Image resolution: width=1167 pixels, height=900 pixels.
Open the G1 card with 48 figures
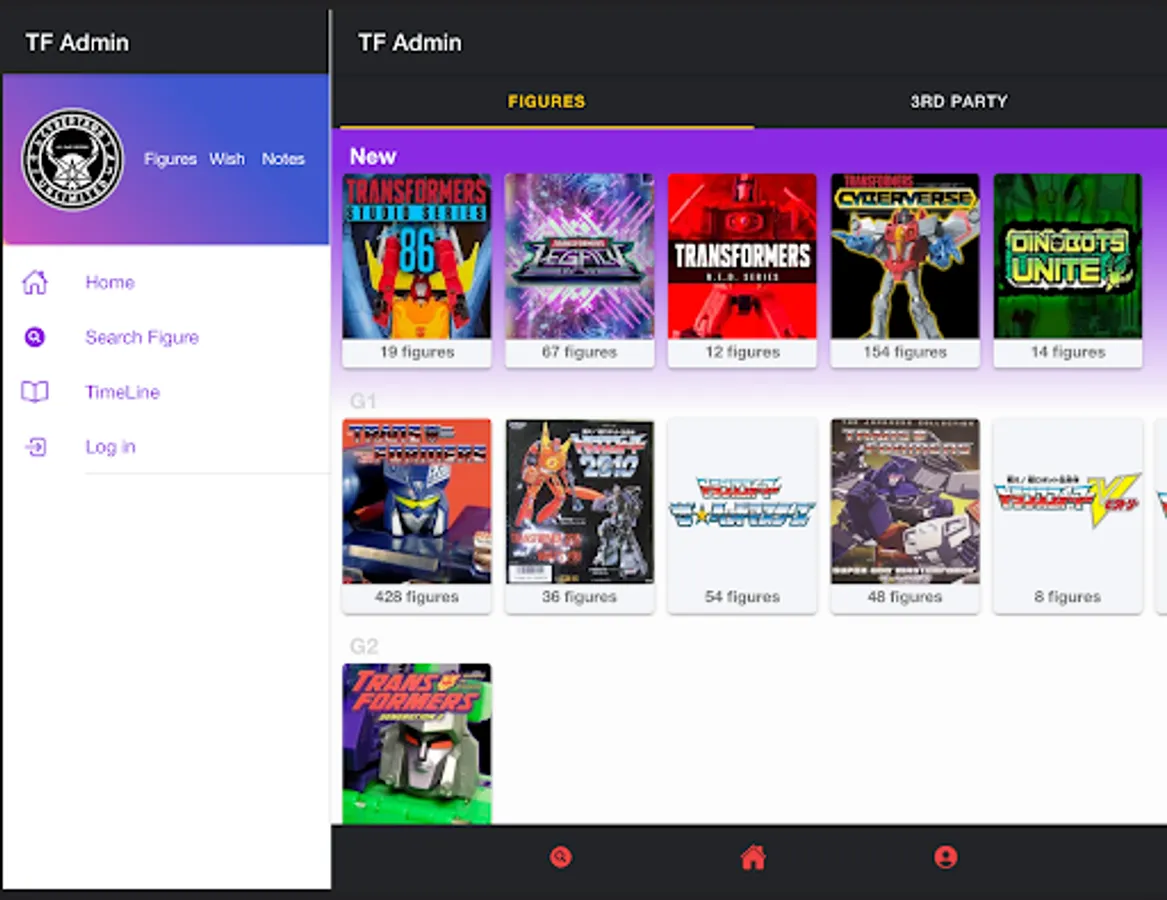point(905,516)
